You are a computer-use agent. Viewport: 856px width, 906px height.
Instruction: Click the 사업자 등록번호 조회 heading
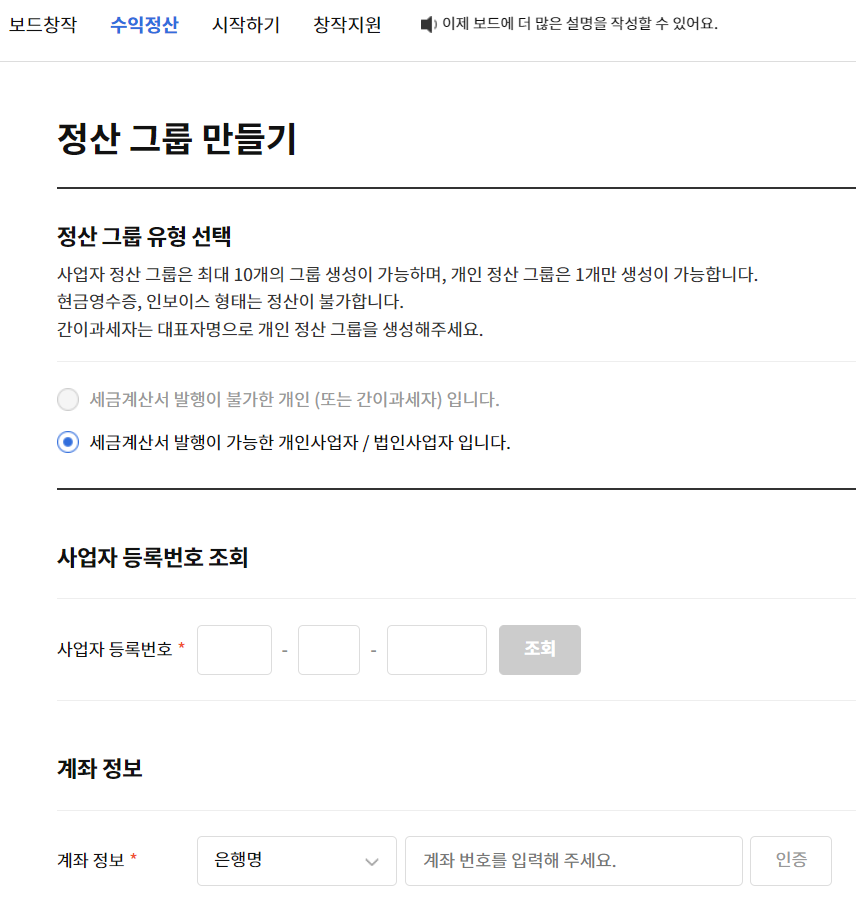click(x=153, y=558)
